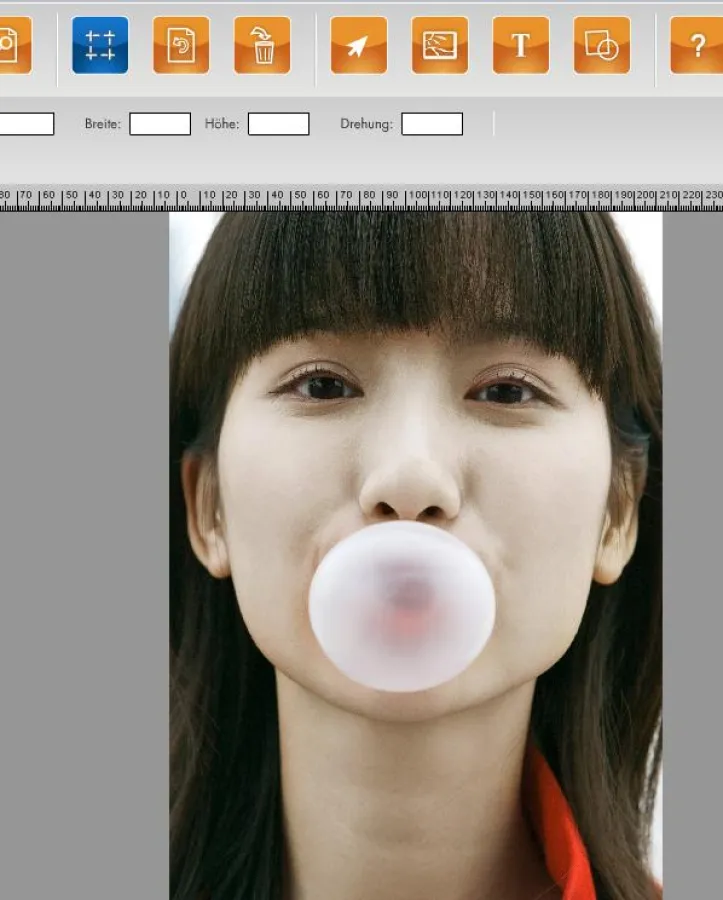Click the Drehung label text
This screenshot has height=900, width=723.
coord(366,124)
